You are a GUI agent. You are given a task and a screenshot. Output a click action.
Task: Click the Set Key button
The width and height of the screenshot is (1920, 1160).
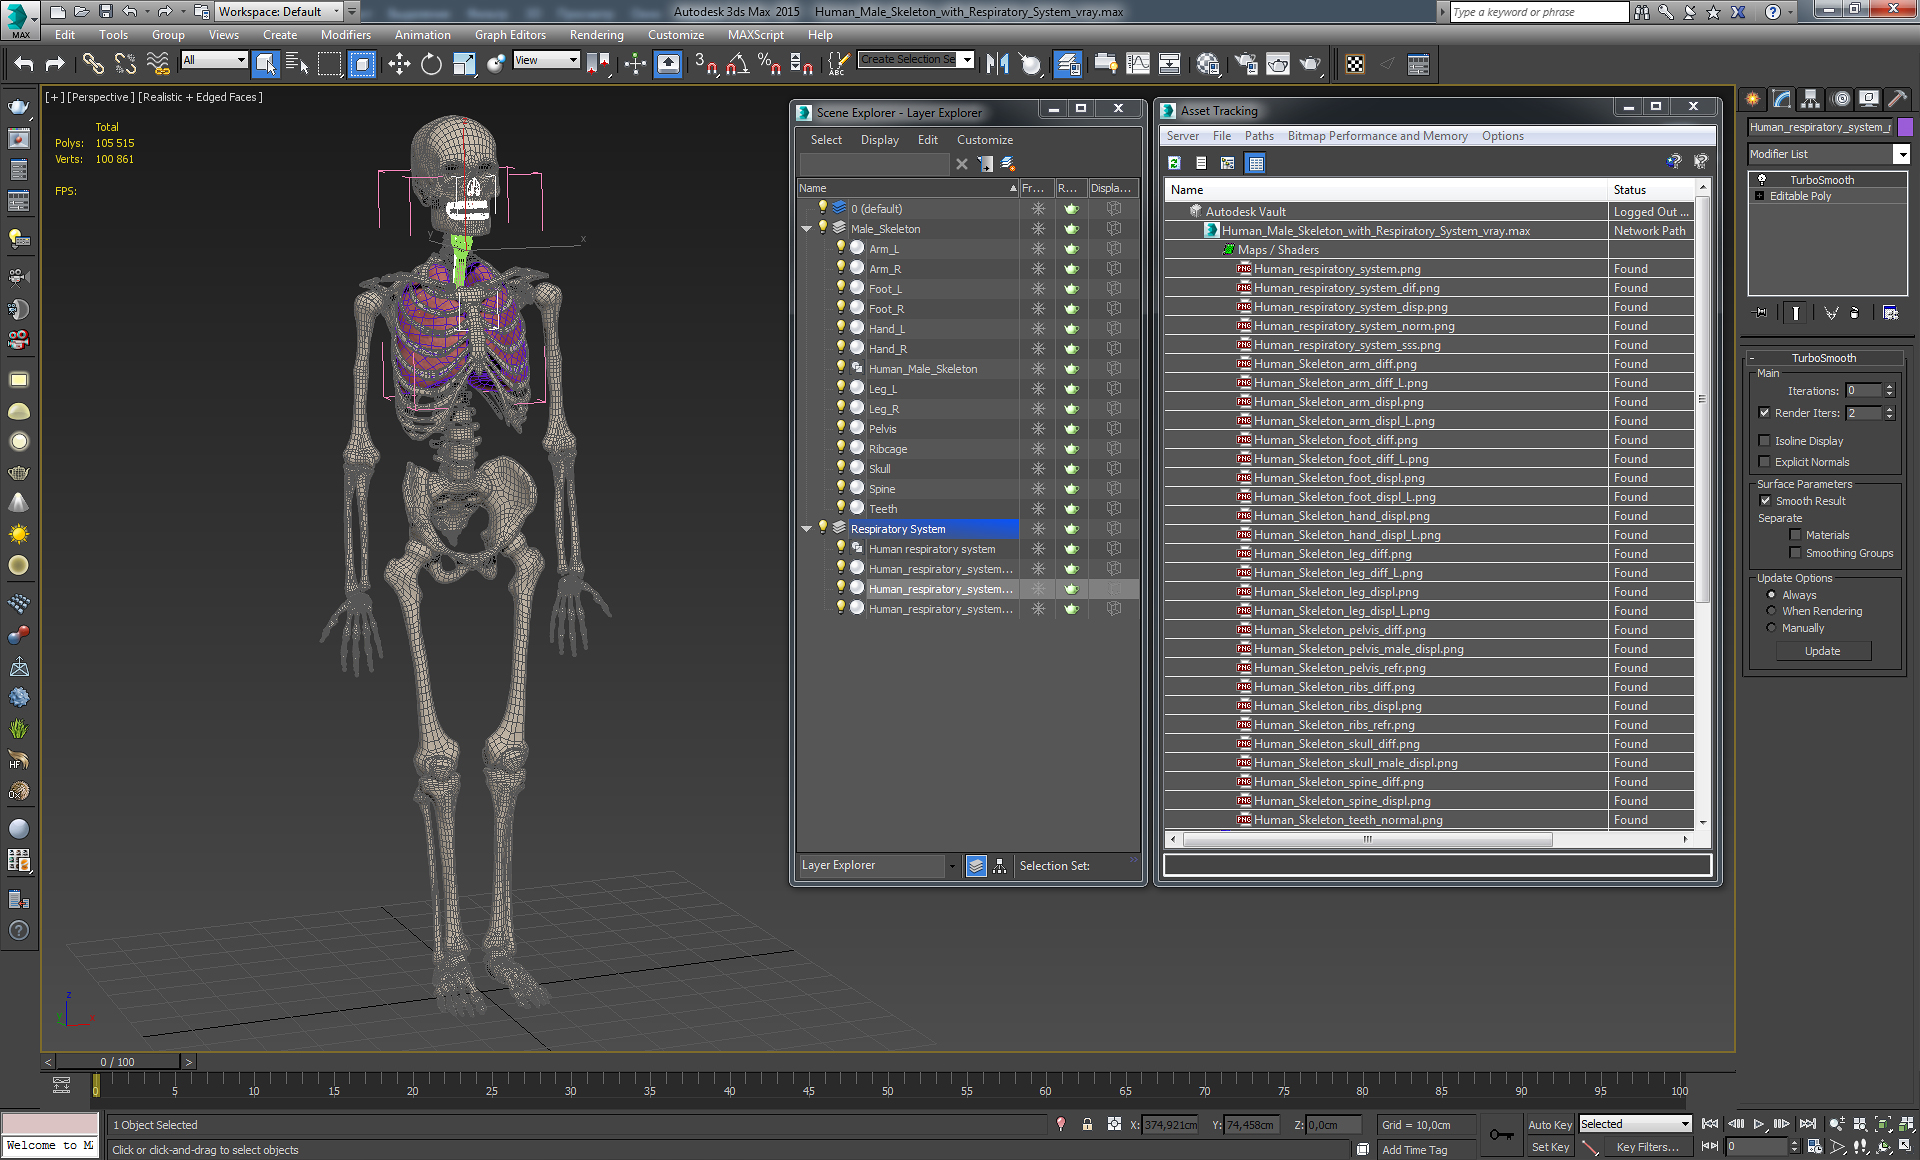(1549, 1147)
